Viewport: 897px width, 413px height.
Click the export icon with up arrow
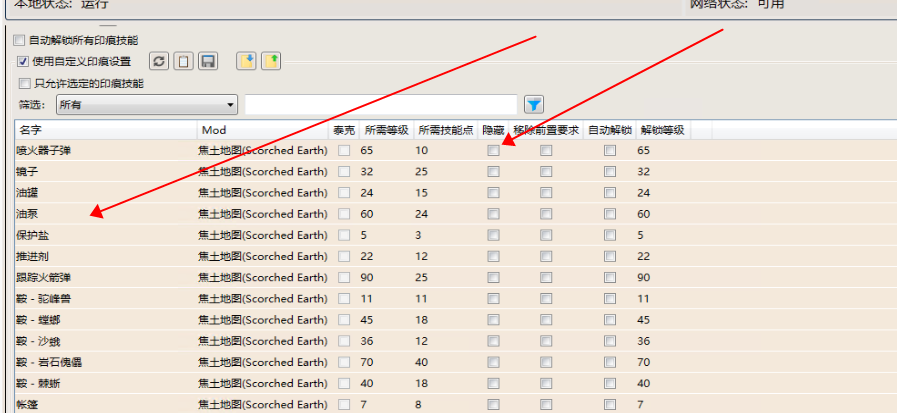point(271,62)
